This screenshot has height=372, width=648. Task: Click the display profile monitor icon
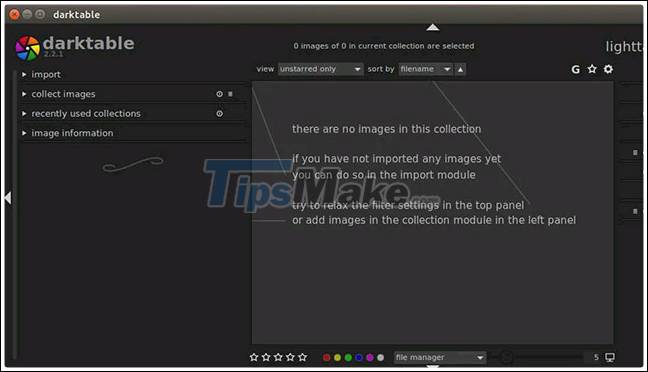click(610, 358)
